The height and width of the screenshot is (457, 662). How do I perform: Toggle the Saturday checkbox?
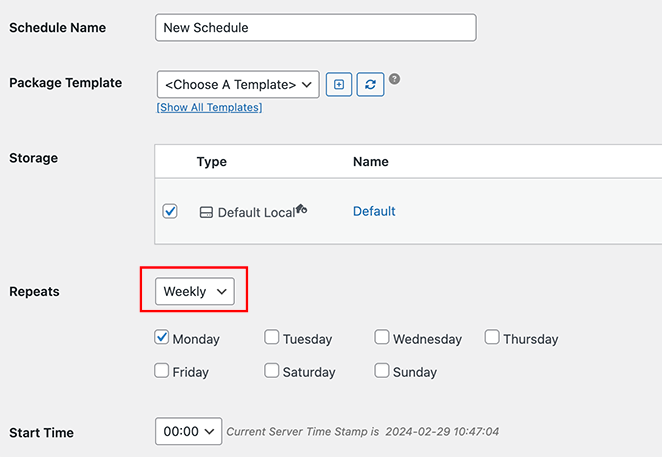click(272, 371)
